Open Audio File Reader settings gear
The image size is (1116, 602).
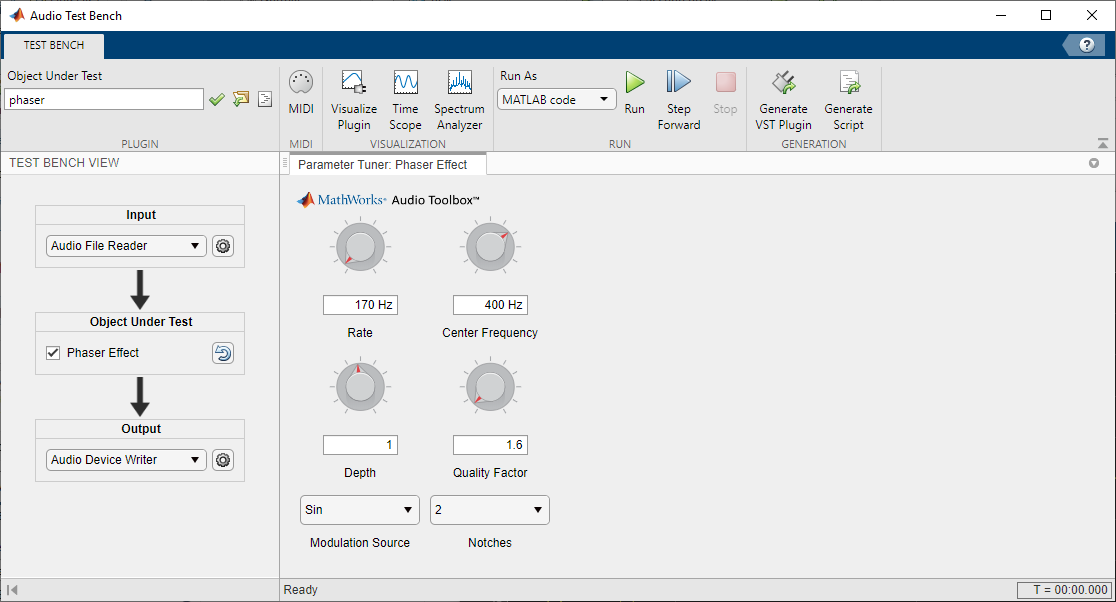(x=223, y=246)
